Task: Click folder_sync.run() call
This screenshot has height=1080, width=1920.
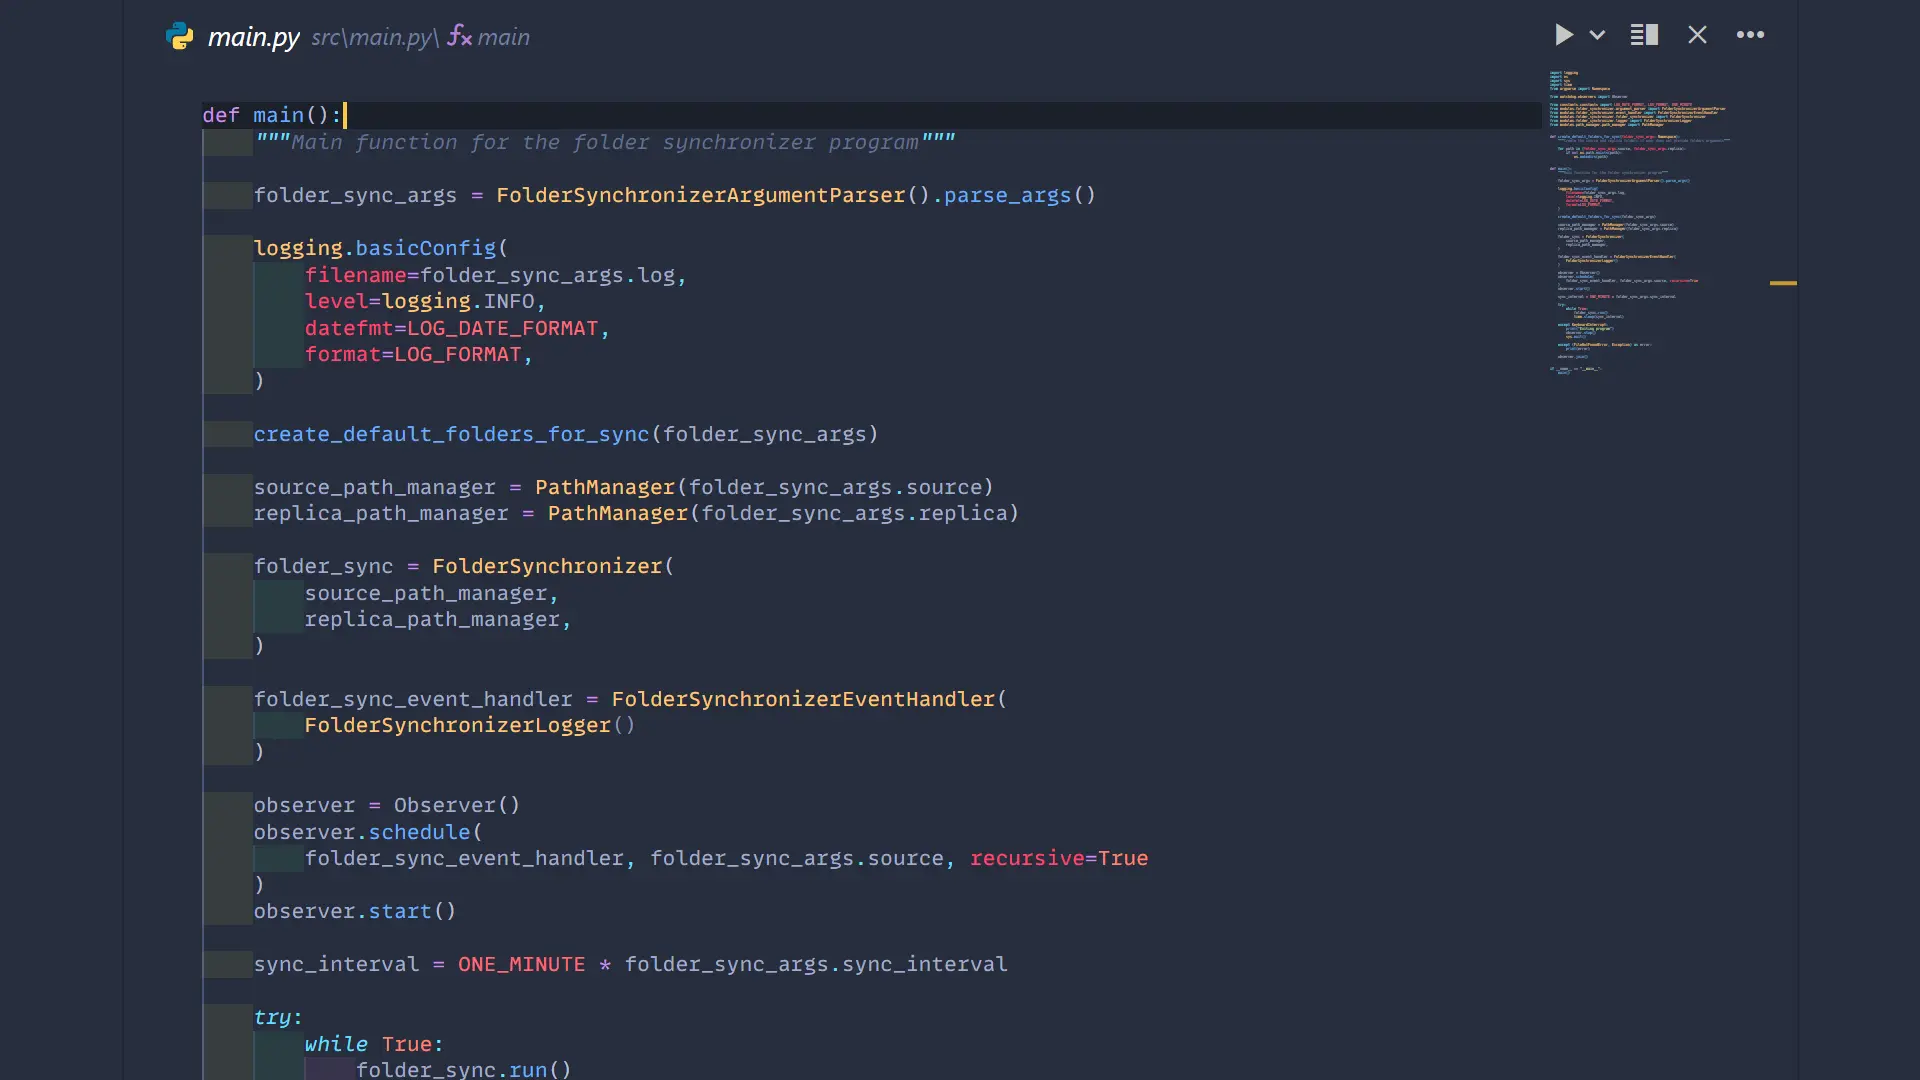Action: tap(463, 1069)
